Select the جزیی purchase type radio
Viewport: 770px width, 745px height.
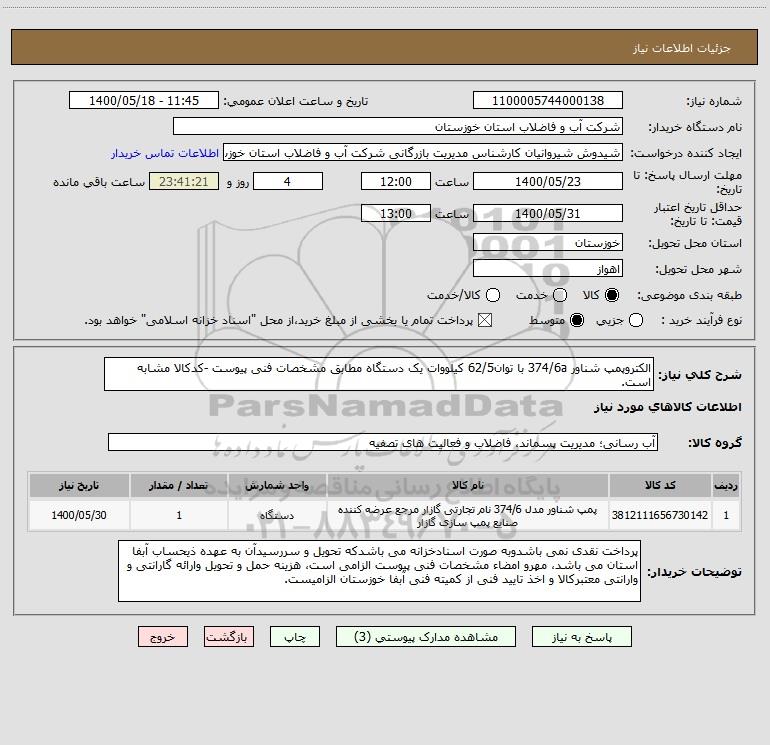click(x=635, y=320)
